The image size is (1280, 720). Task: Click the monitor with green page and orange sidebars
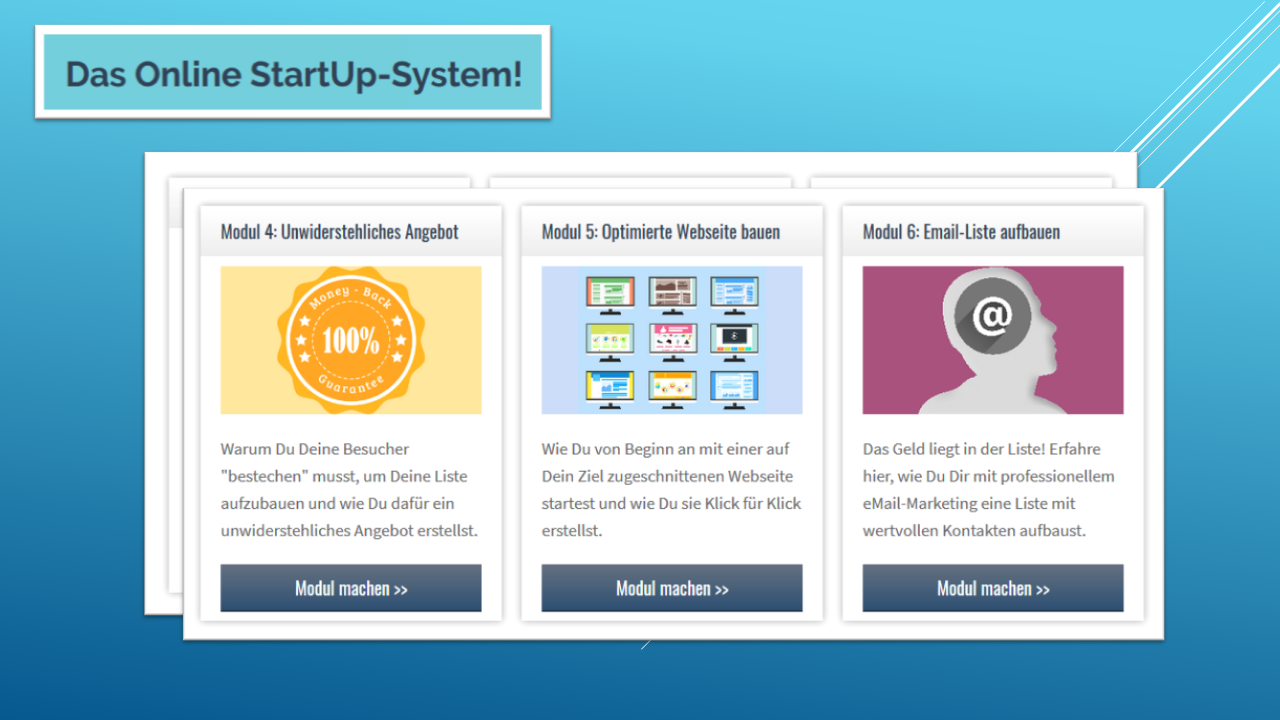click(610, 293)
